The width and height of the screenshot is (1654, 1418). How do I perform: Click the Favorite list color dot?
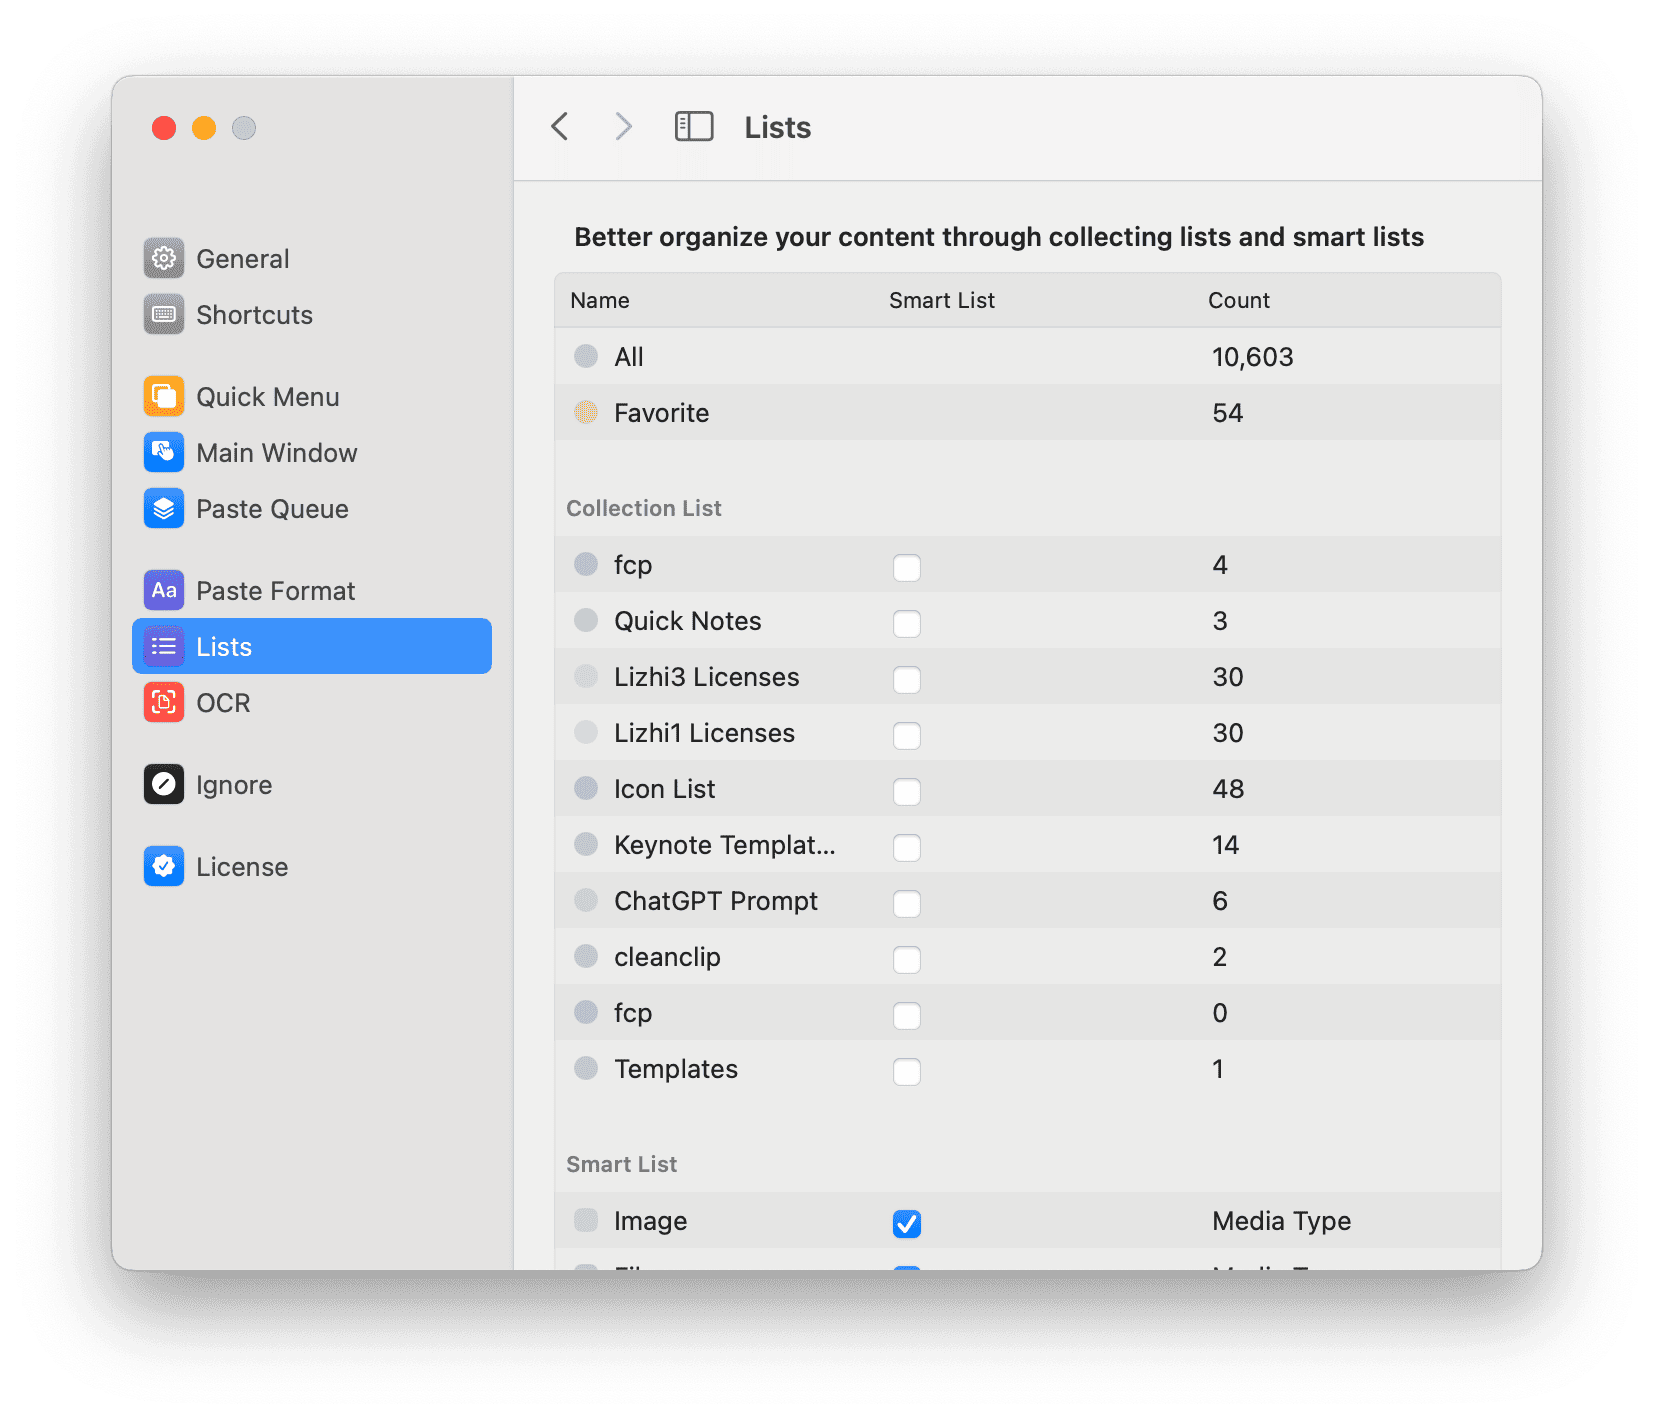(586, 413)
